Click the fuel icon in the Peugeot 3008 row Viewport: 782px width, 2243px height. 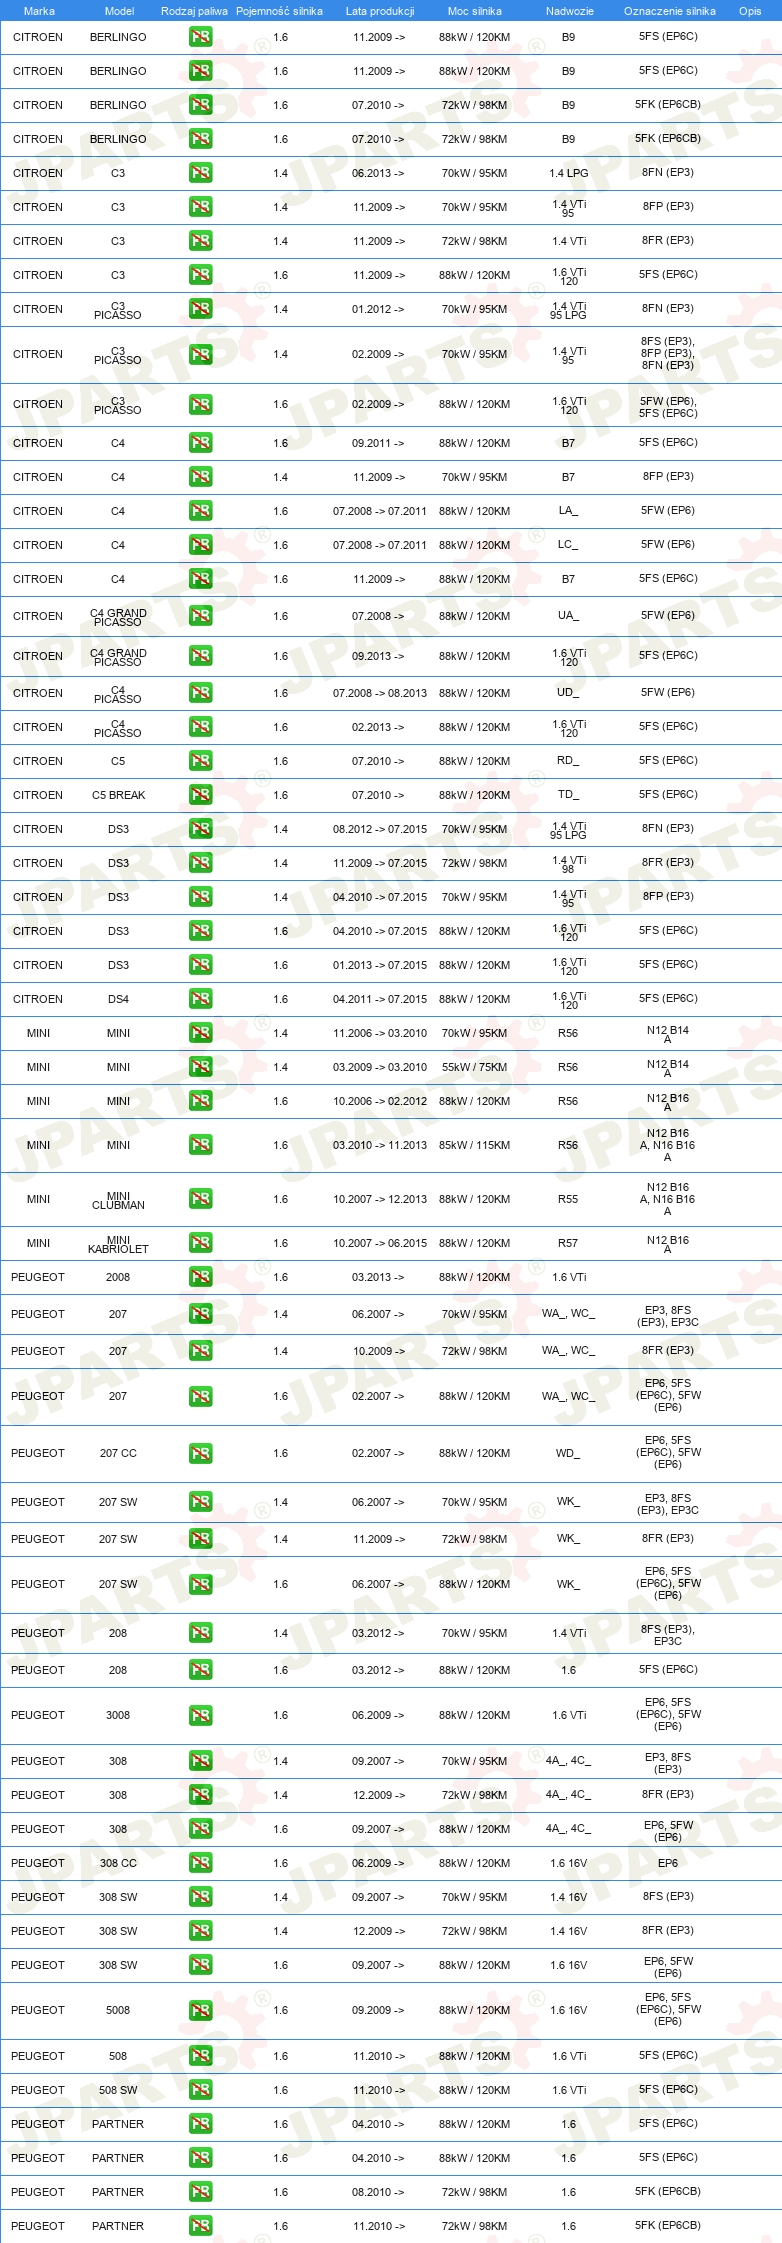click(200, 1715)
